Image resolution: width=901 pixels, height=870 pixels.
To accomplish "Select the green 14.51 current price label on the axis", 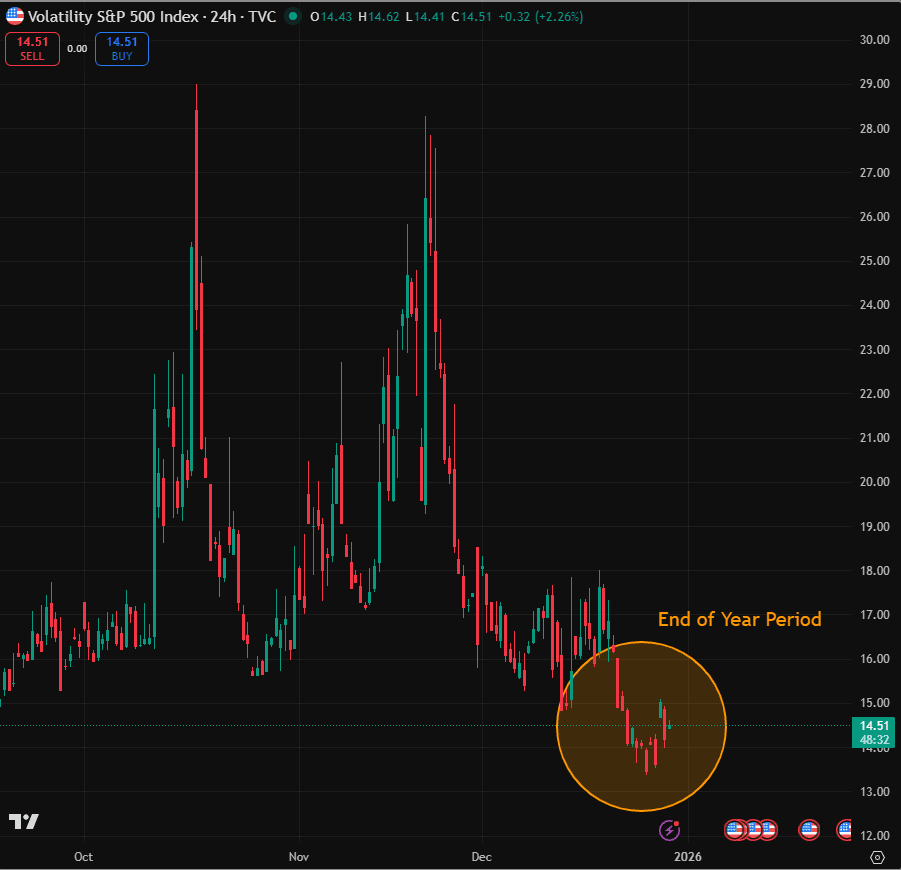I will click(x=874, y=726).
